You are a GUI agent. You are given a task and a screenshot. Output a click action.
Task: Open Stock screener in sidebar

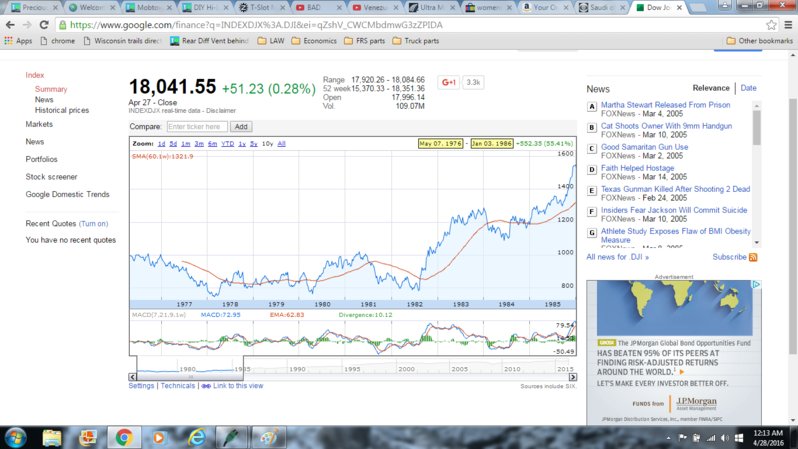[x=51, y=177]
